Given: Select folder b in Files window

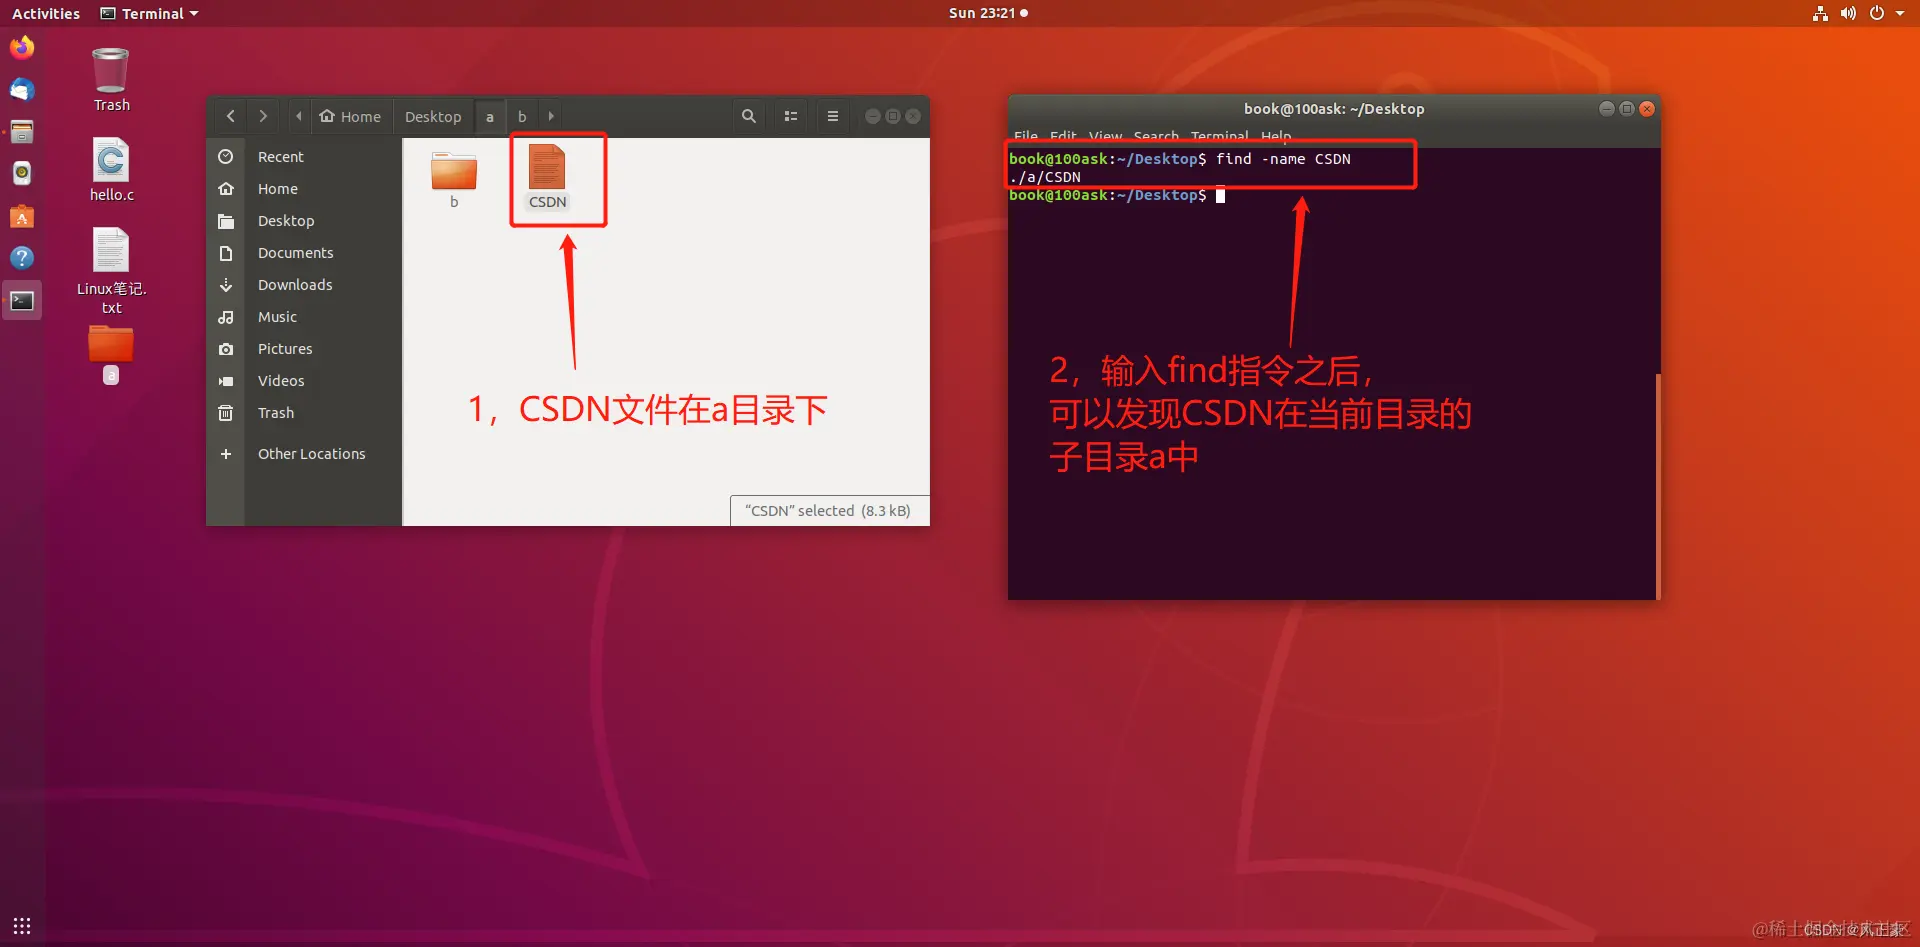Looking at the screenshot, I should coord(454,180).
